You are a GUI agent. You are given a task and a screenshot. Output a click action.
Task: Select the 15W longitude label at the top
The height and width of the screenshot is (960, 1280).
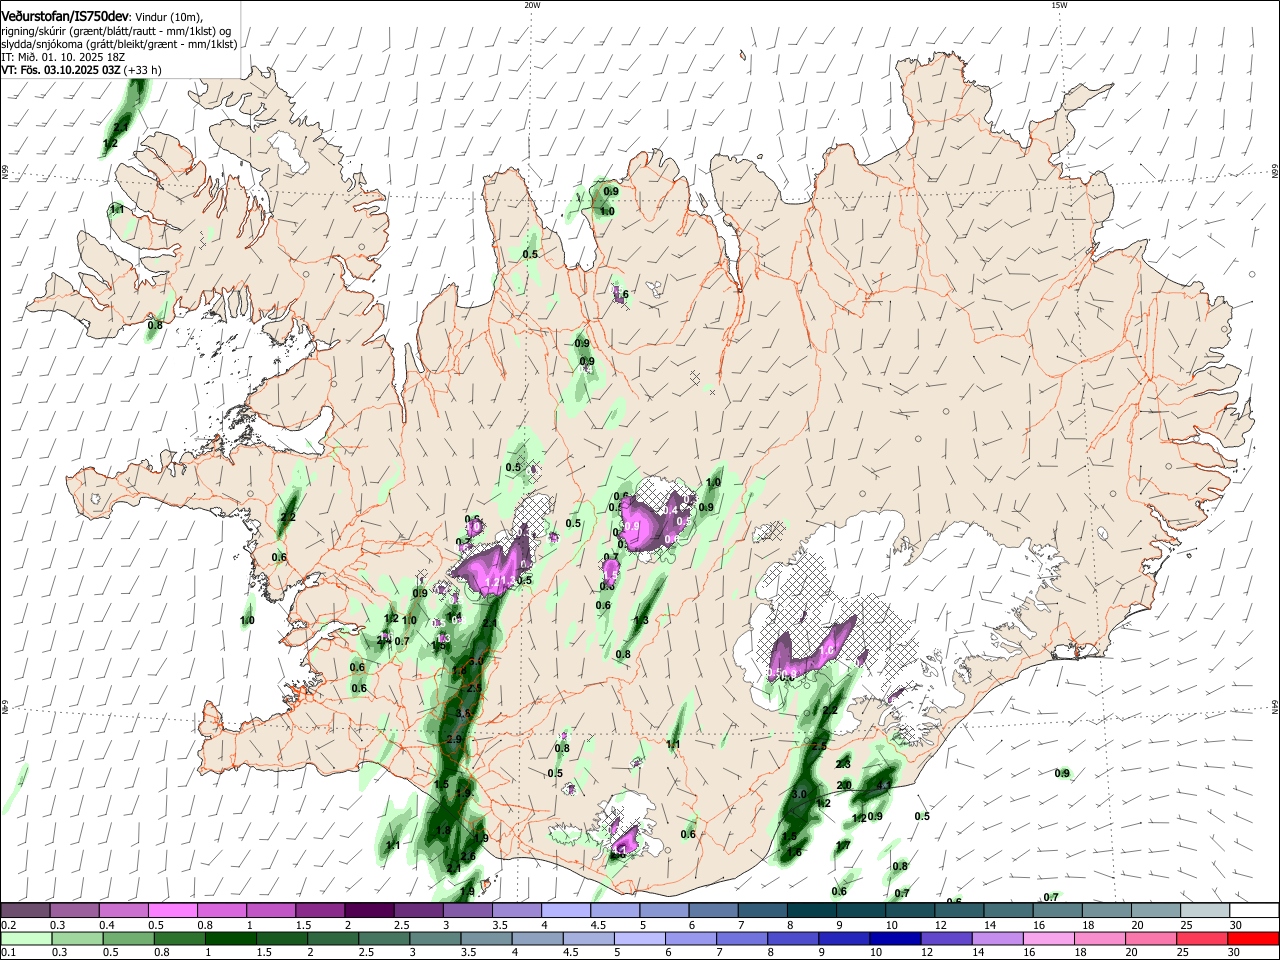tap(1059, 5)
